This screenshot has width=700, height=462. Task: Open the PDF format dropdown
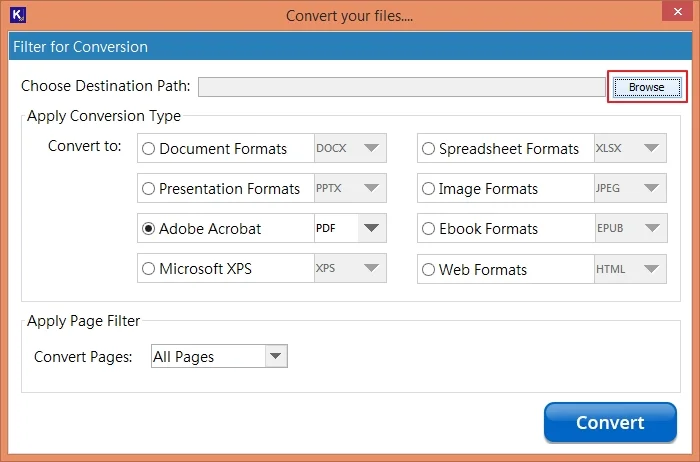pyautogui.click(x=350, y=228)
